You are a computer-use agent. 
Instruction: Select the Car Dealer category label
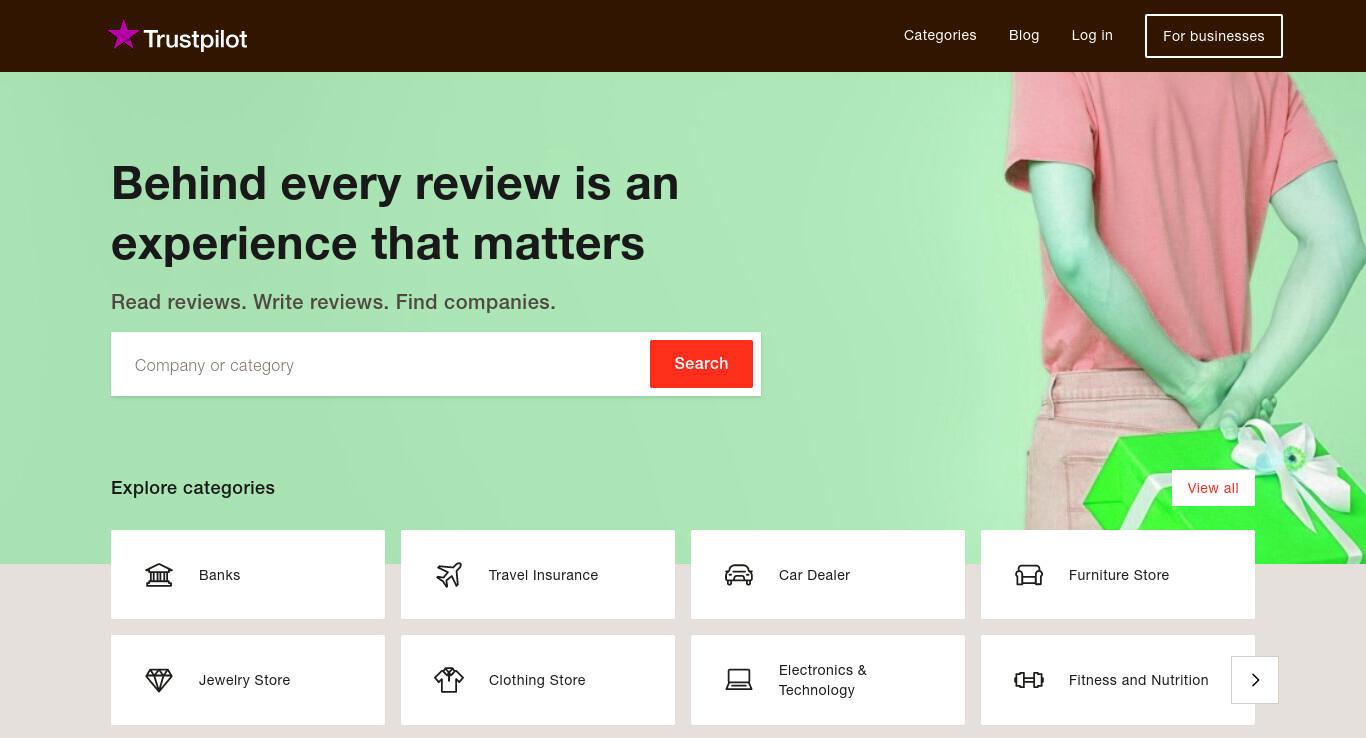coord(814,575)
